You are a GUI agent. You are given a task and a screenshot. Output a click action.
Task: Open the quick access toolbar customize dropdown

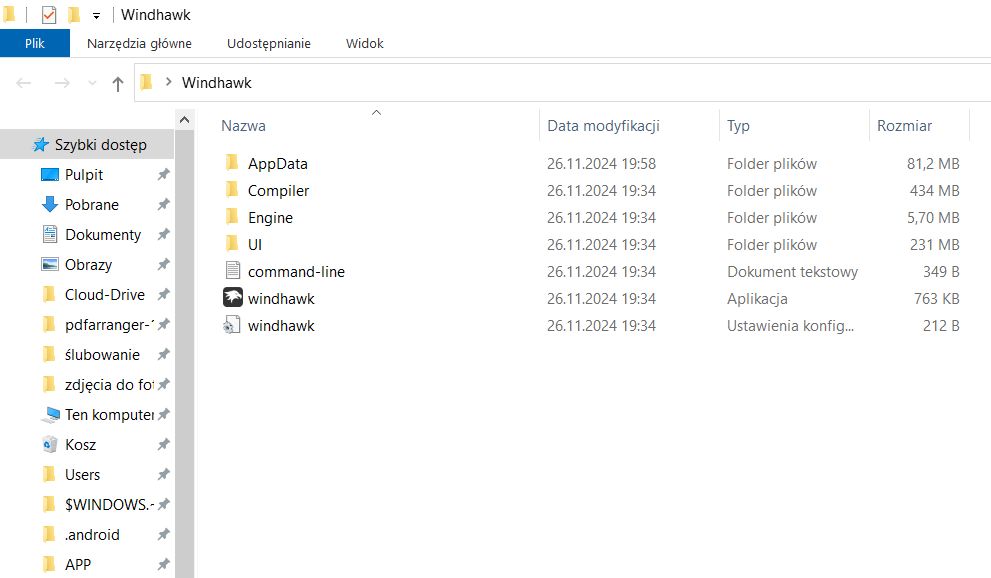pos(96,15)
